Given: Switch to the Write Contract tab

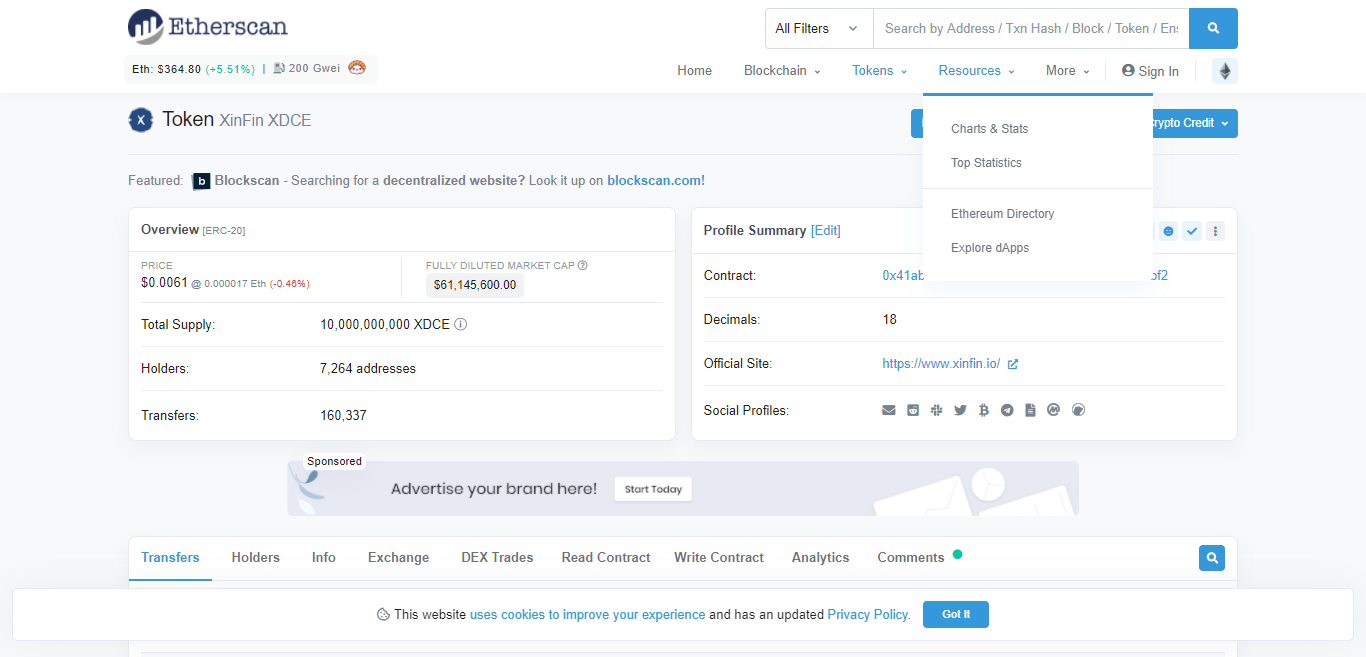Looking at the screenshot, I should (719, 558).
